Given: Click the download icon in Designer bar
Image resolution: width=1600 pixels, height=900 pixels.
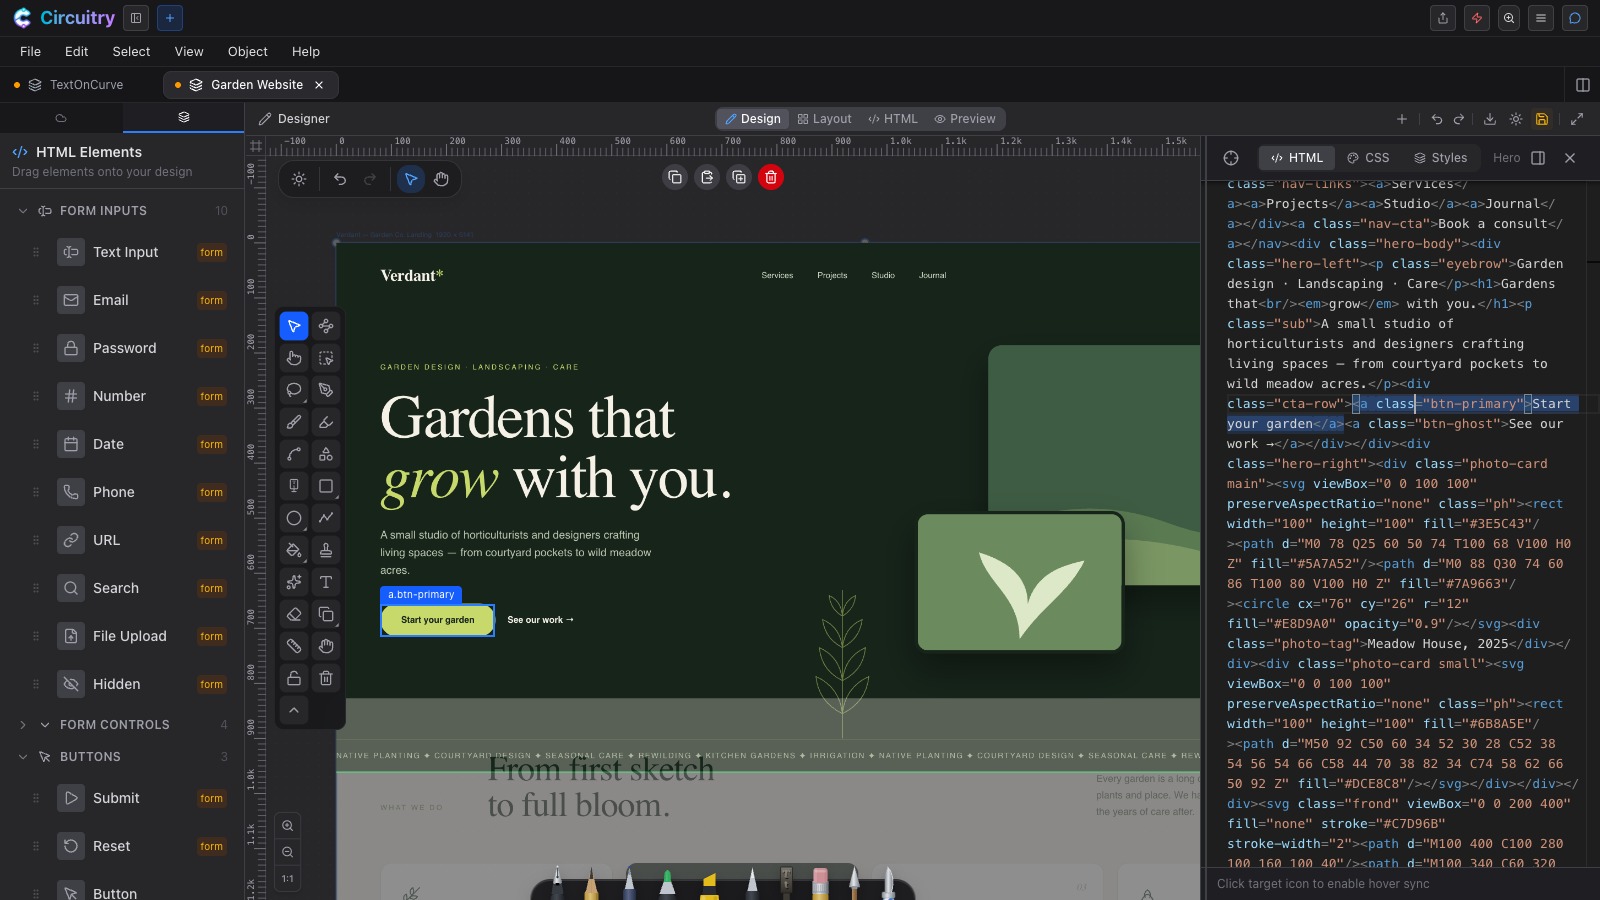Looking at the screenshot, I should click(x=1490, y=119).
